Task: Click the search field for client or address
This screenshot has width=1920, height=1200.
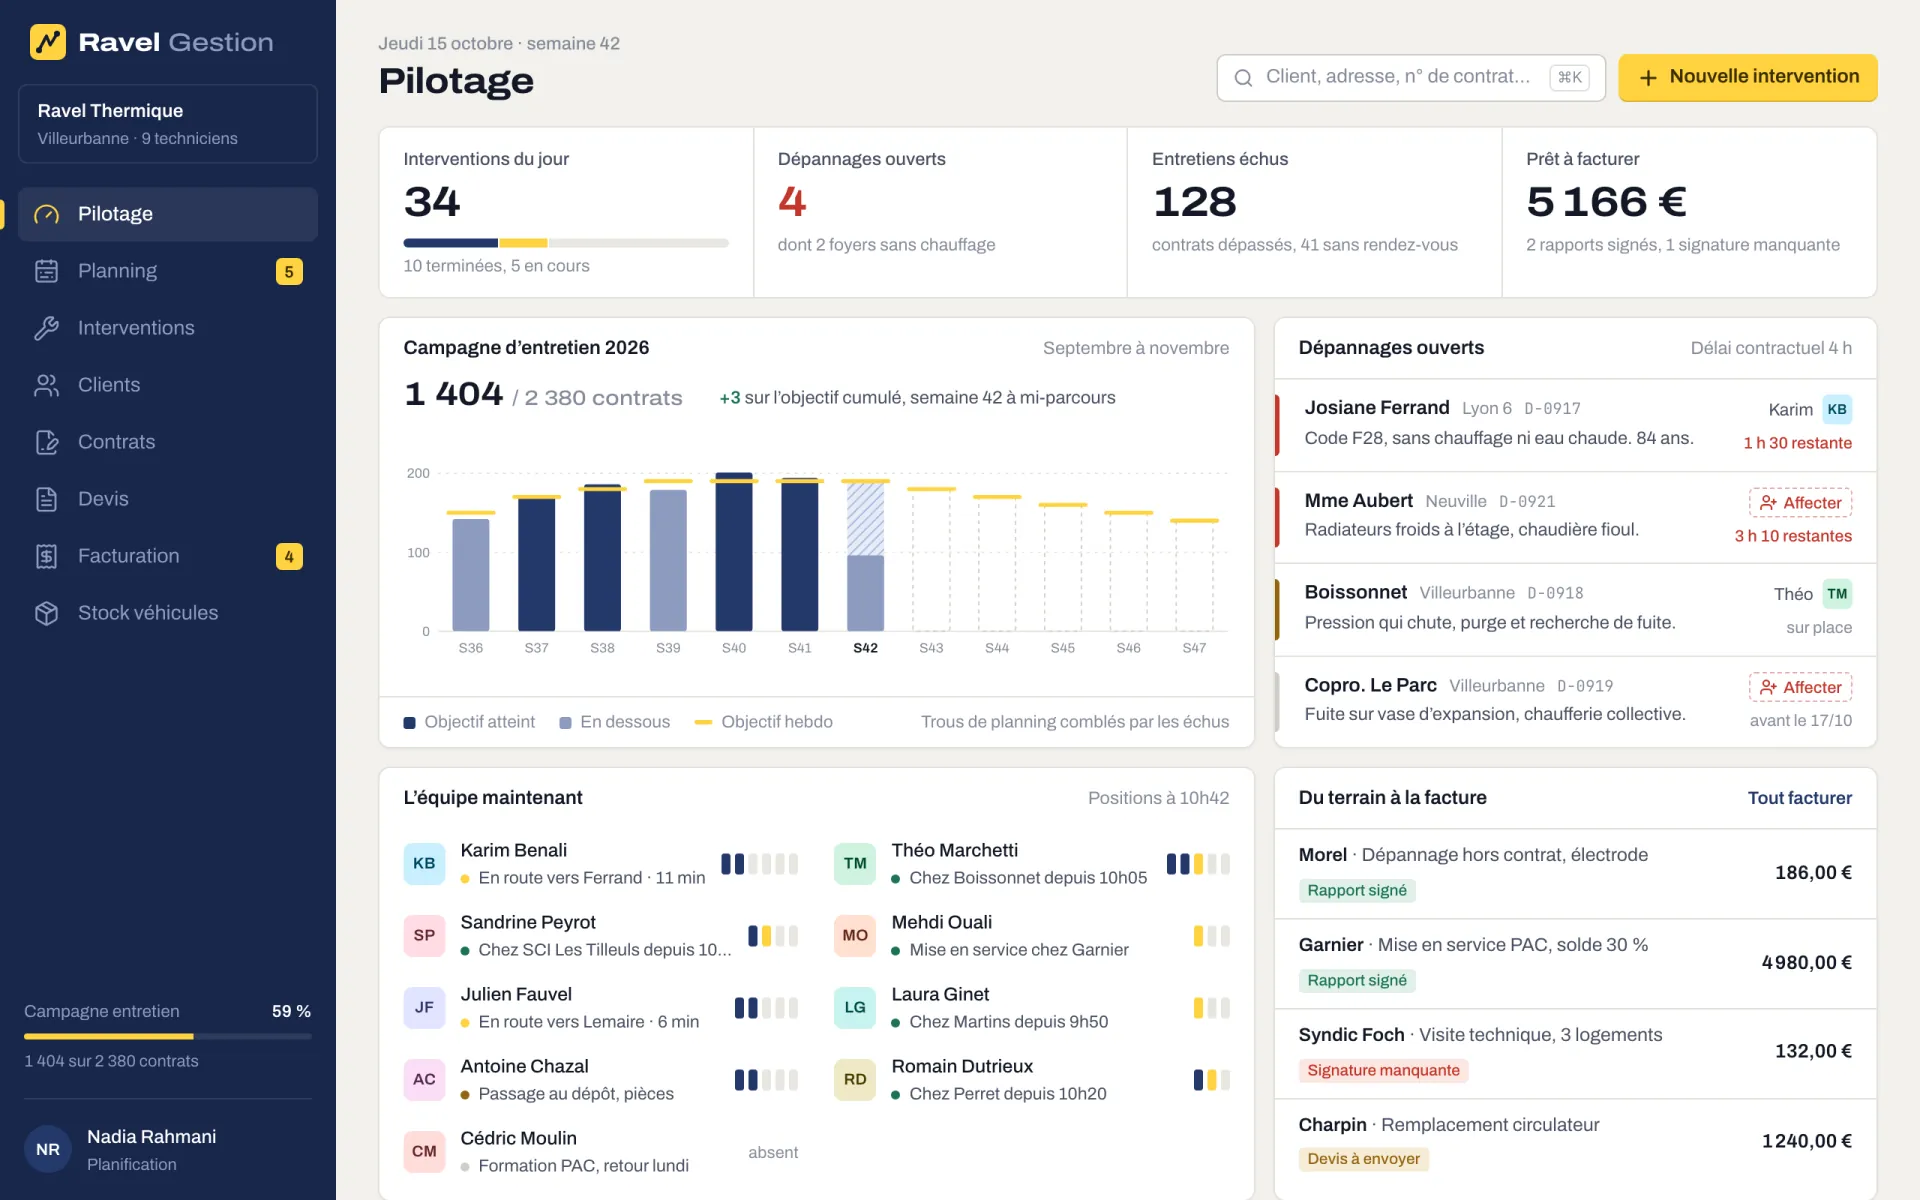Action: [x=1410, y=78]
